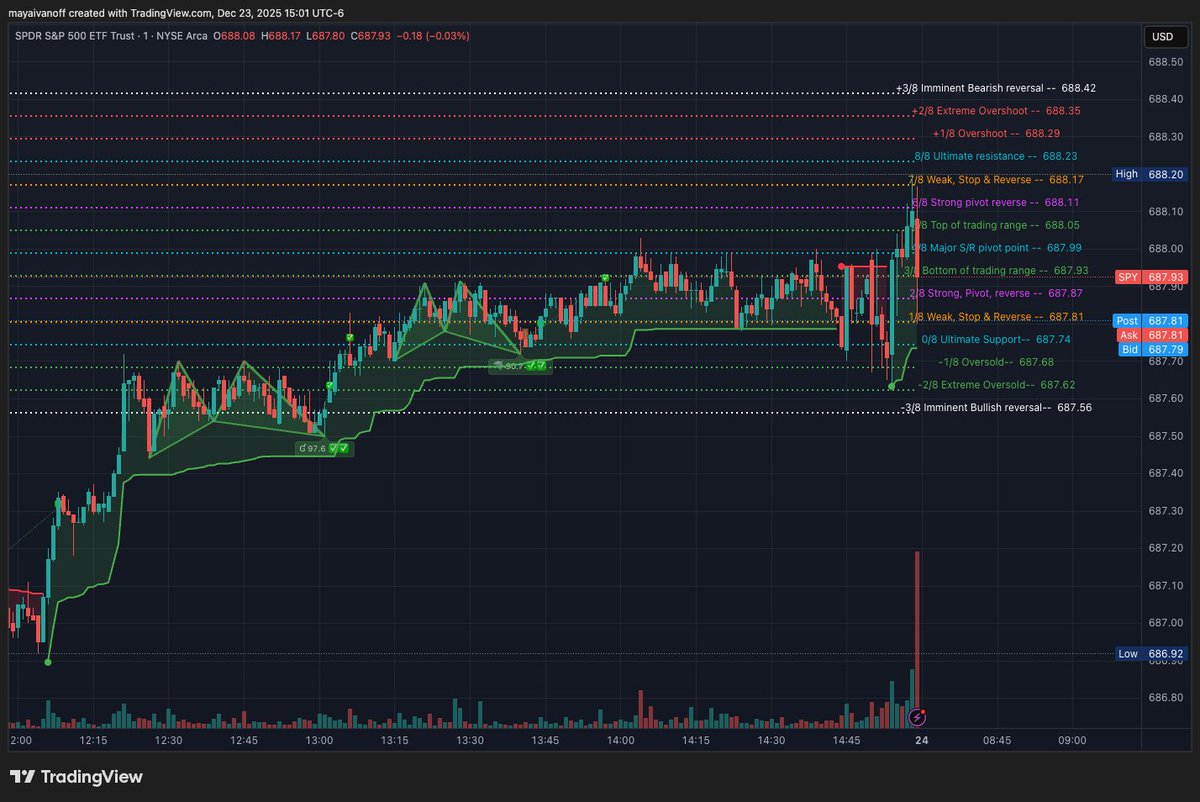Click the TradingView wordmark at the bottom
The height and width of the screenshot is (802, 1200).
click(92, 777)
